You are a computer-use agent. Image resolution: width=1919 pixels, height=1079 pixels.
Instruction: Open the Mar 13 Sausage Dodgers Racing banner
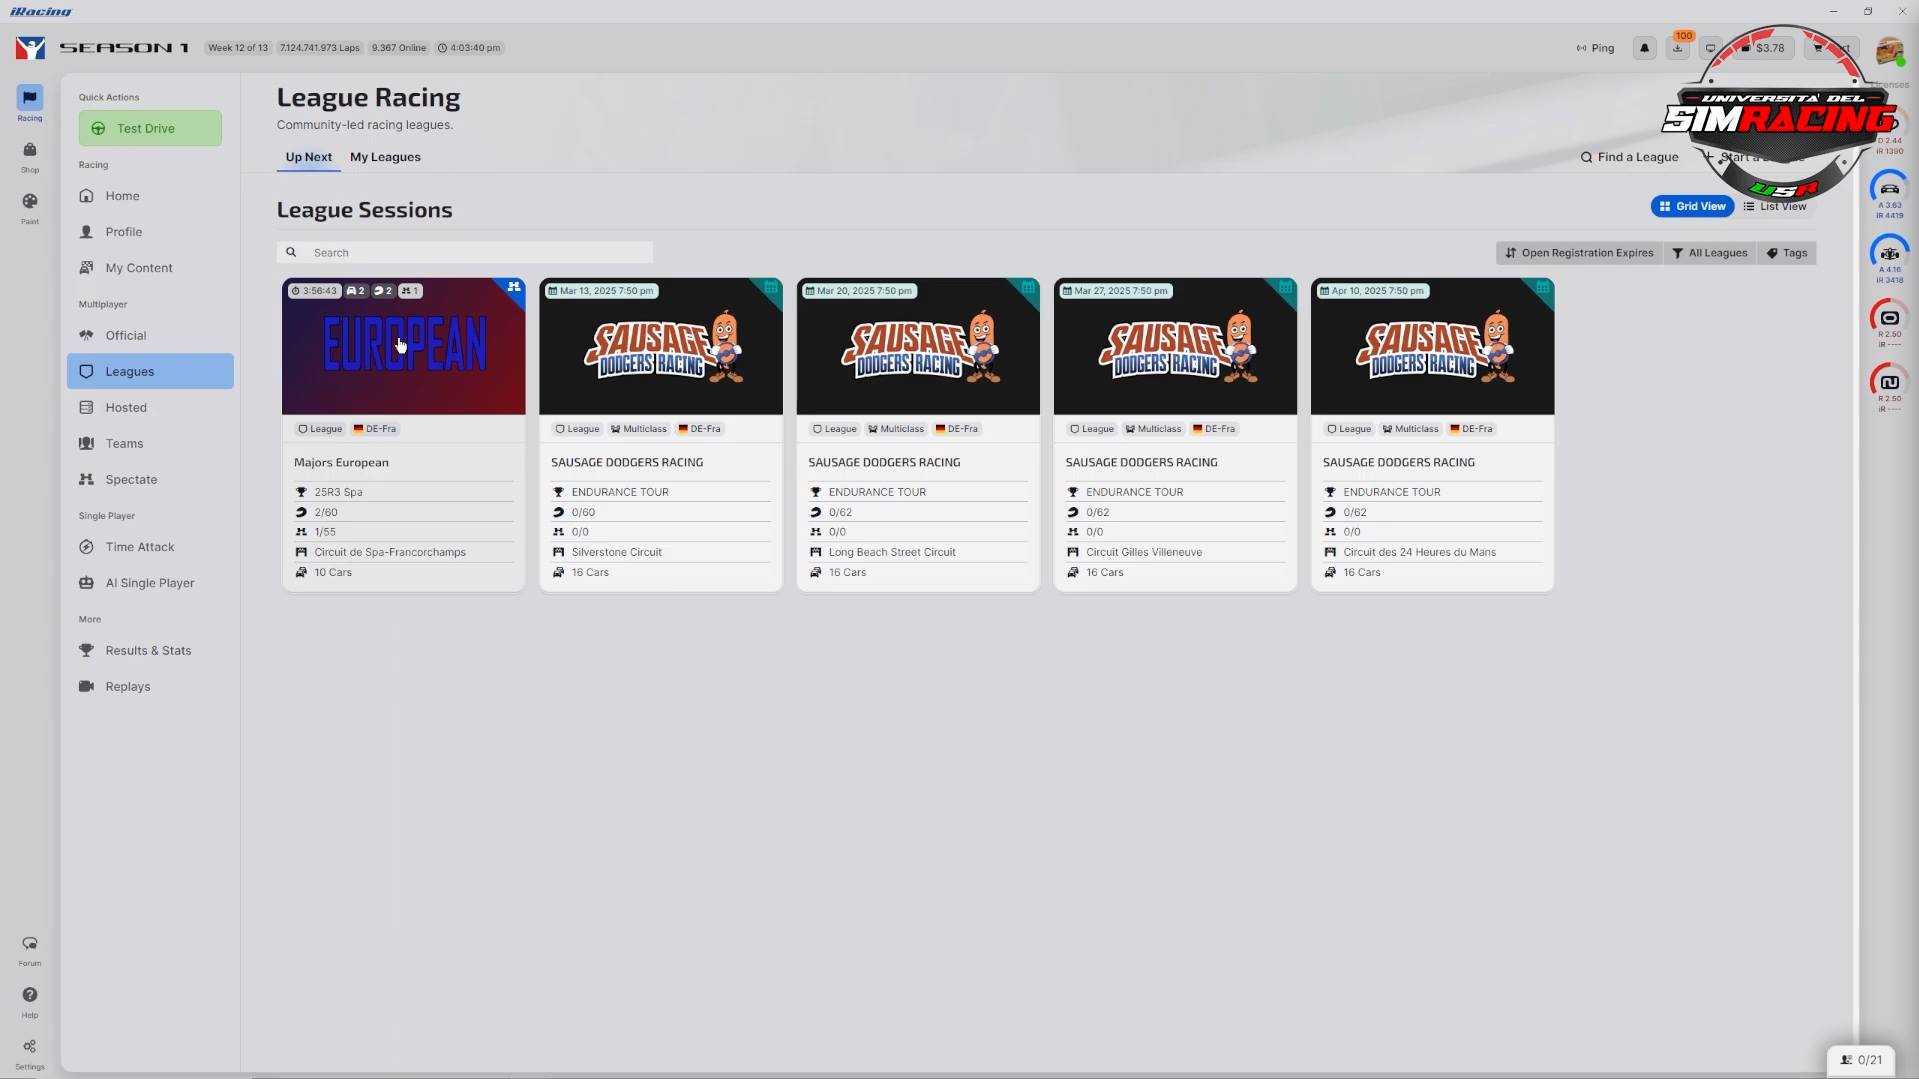pyautogui.click(x=660, y=346)
